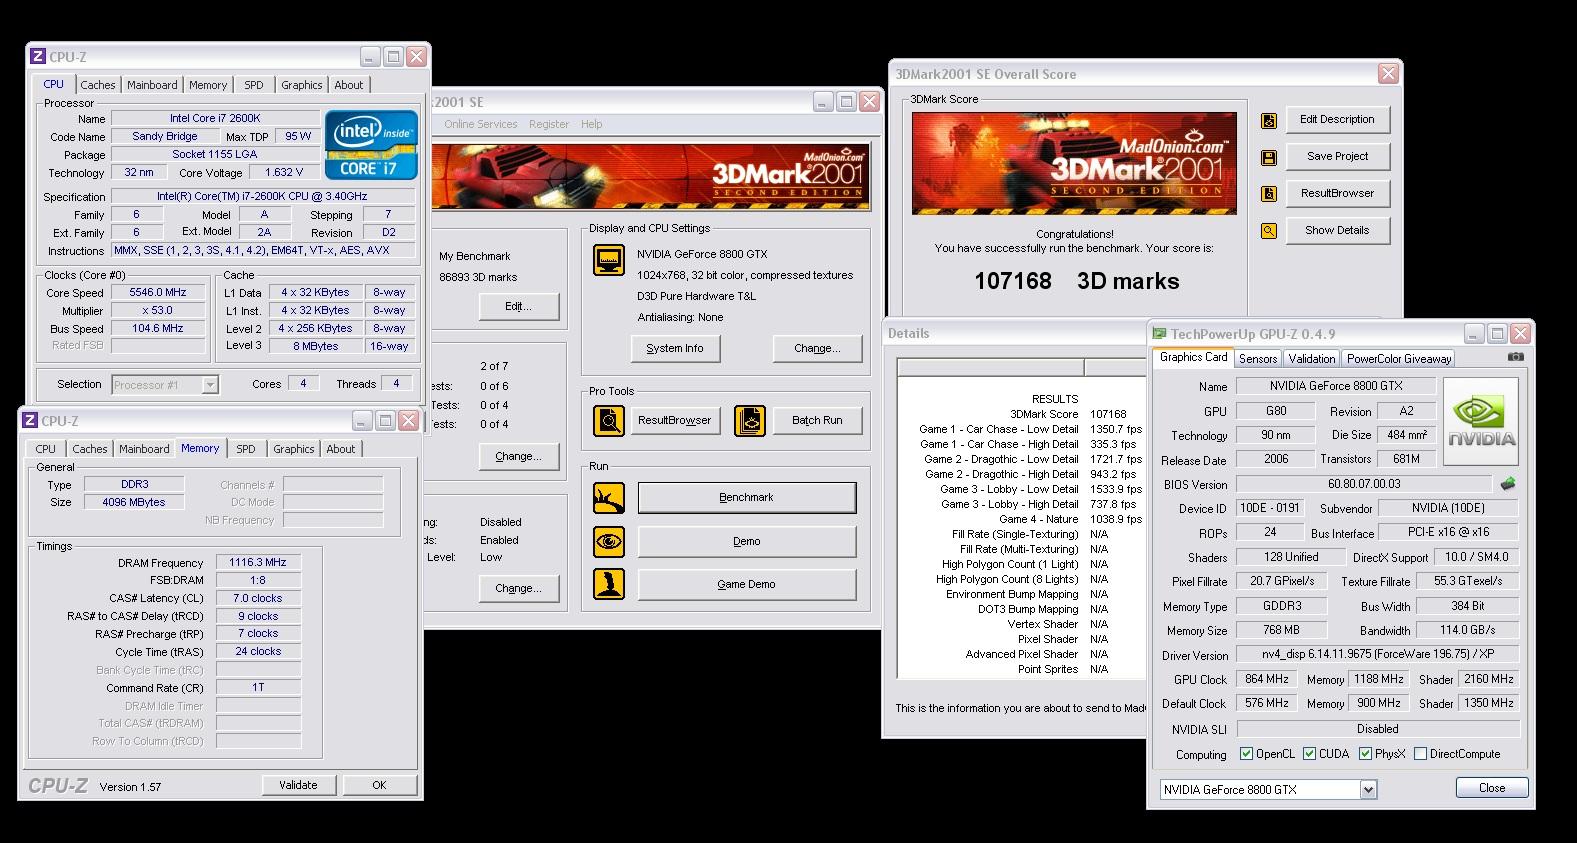Viewport: 1577px width, 843px height.
Task: Click the GPU-Z Name field GeForce 8800 GTX
Action: (1336, 386)
